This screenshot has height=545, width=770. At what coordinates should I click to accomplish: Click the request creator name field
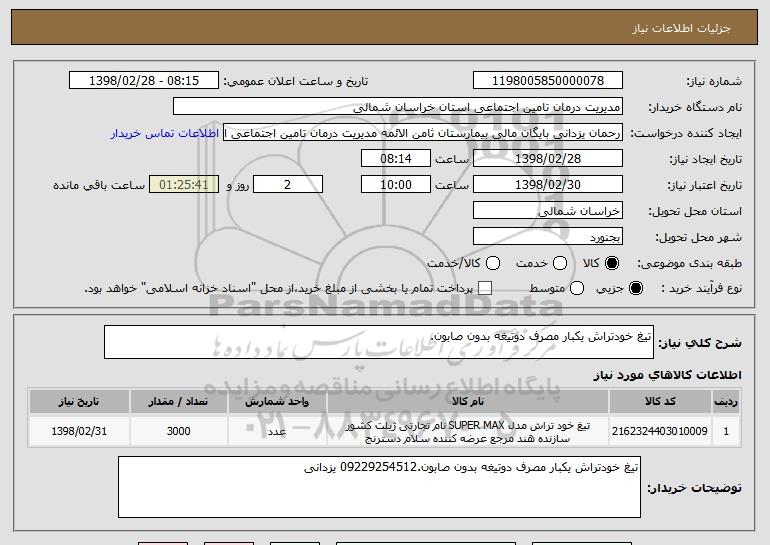pyautogui.click(x=423, y=133)
